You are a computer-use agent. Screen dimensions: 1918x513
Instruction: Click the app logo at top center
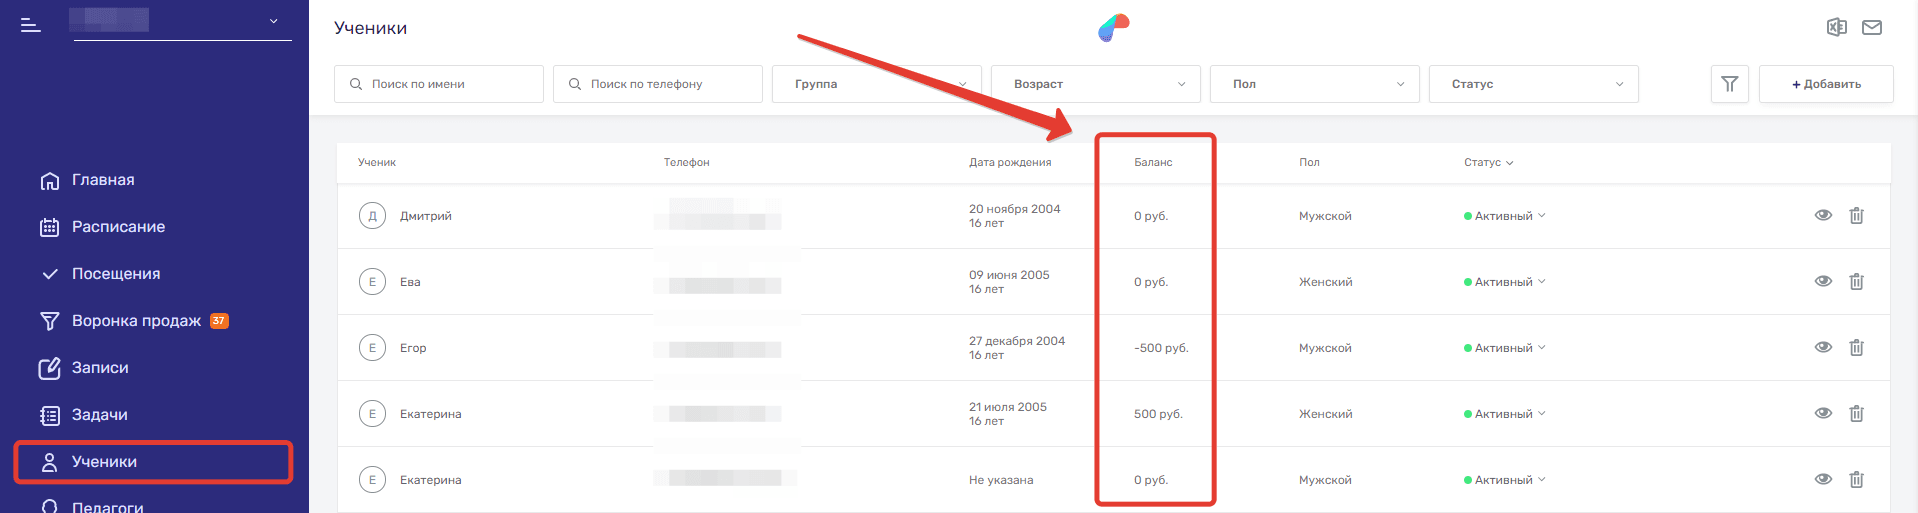1113,28
